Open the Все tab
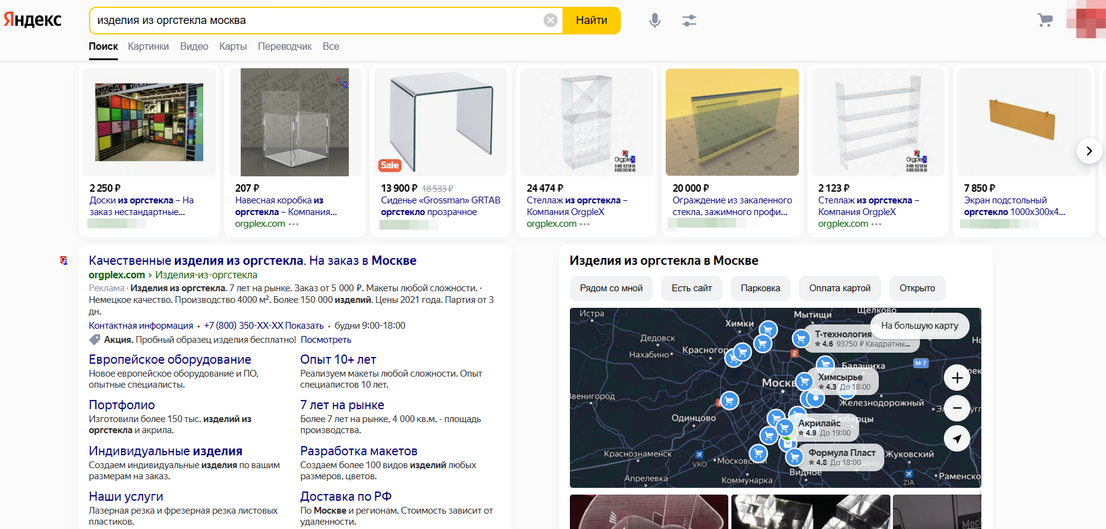1106x529 pixels. (x=331, y=47)
